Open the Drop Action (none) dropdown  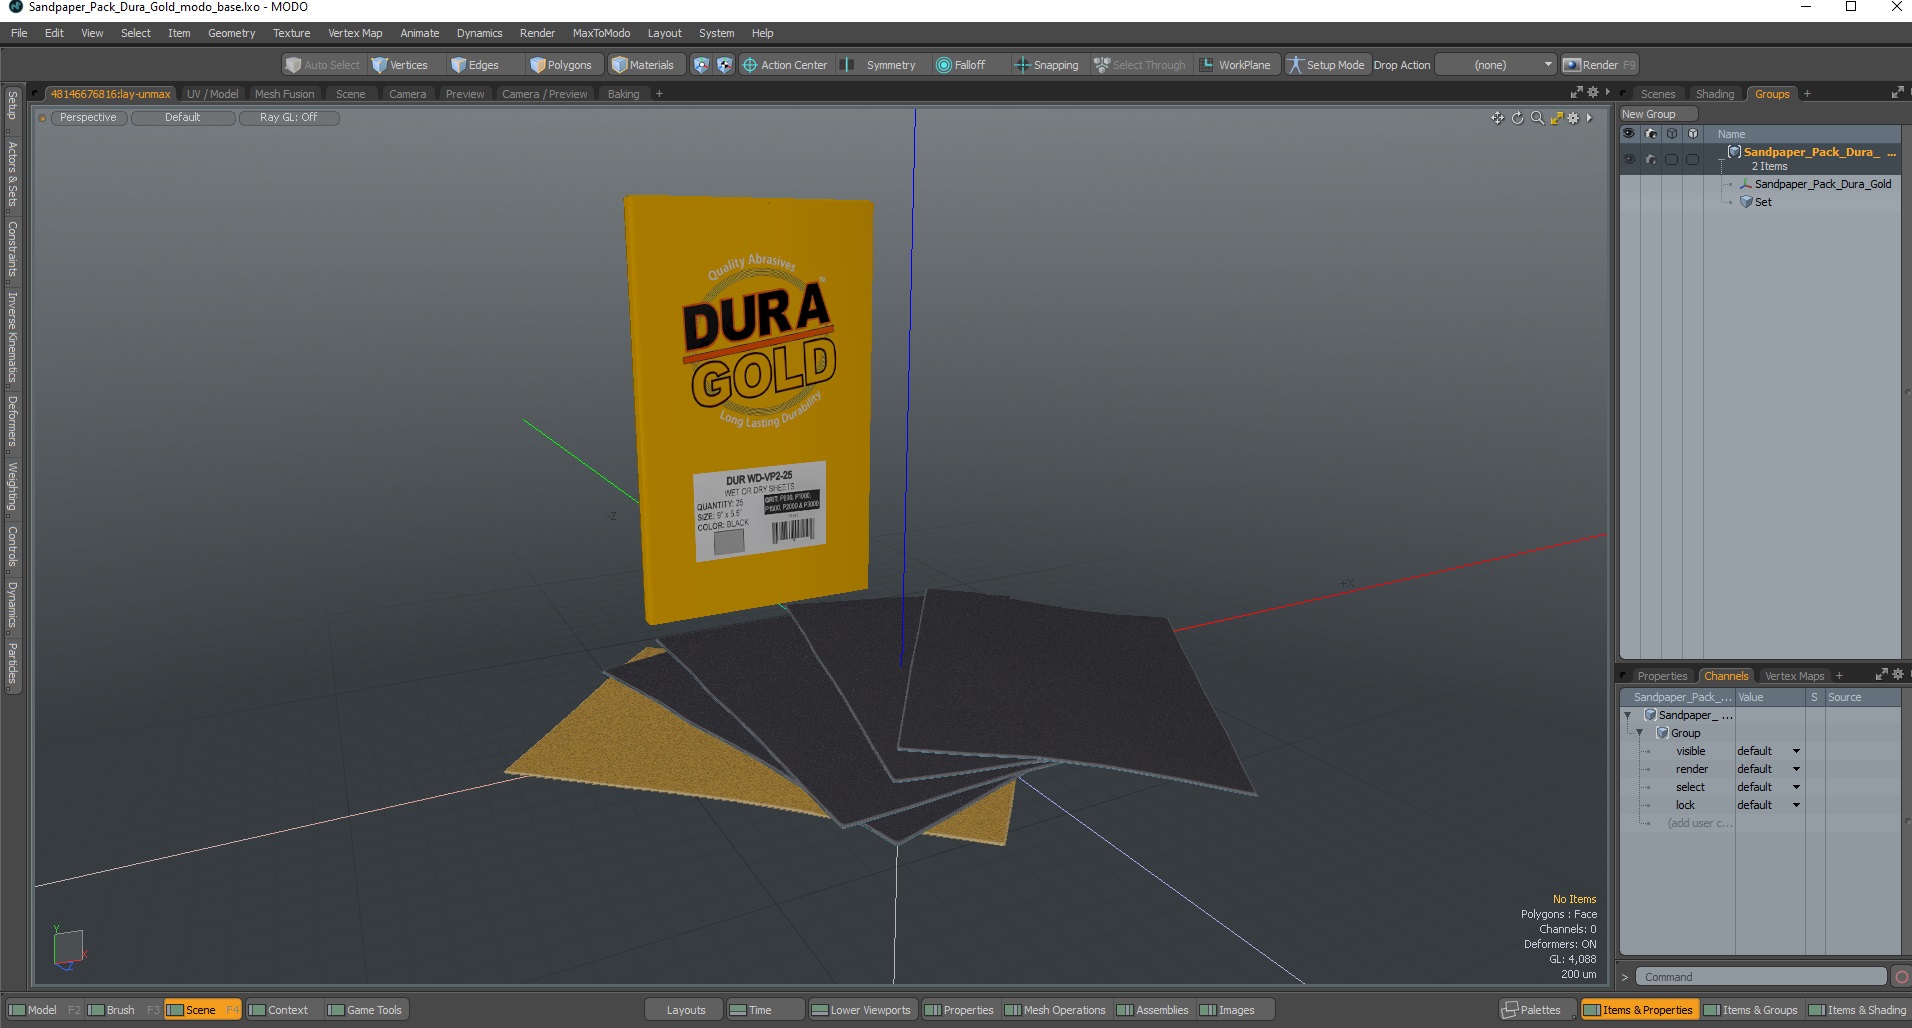click(x=1496, y=65)
